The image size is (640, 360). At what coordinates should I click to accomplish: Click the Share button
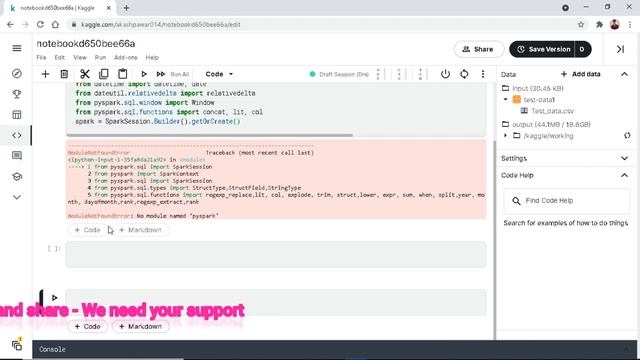478,49
